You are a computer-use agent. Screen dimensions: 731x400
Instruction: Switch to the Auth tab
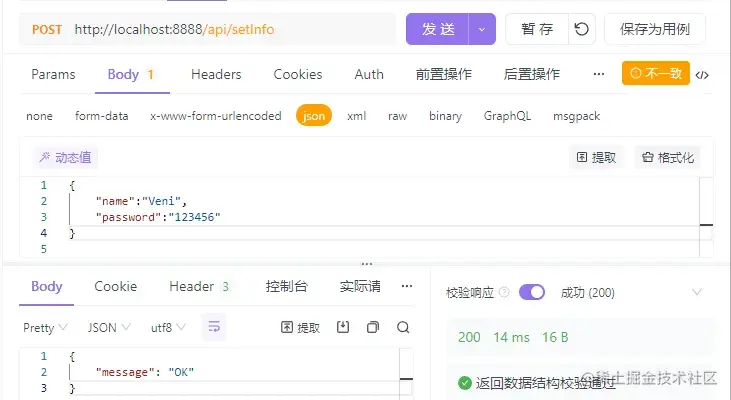tap(369, 75)
